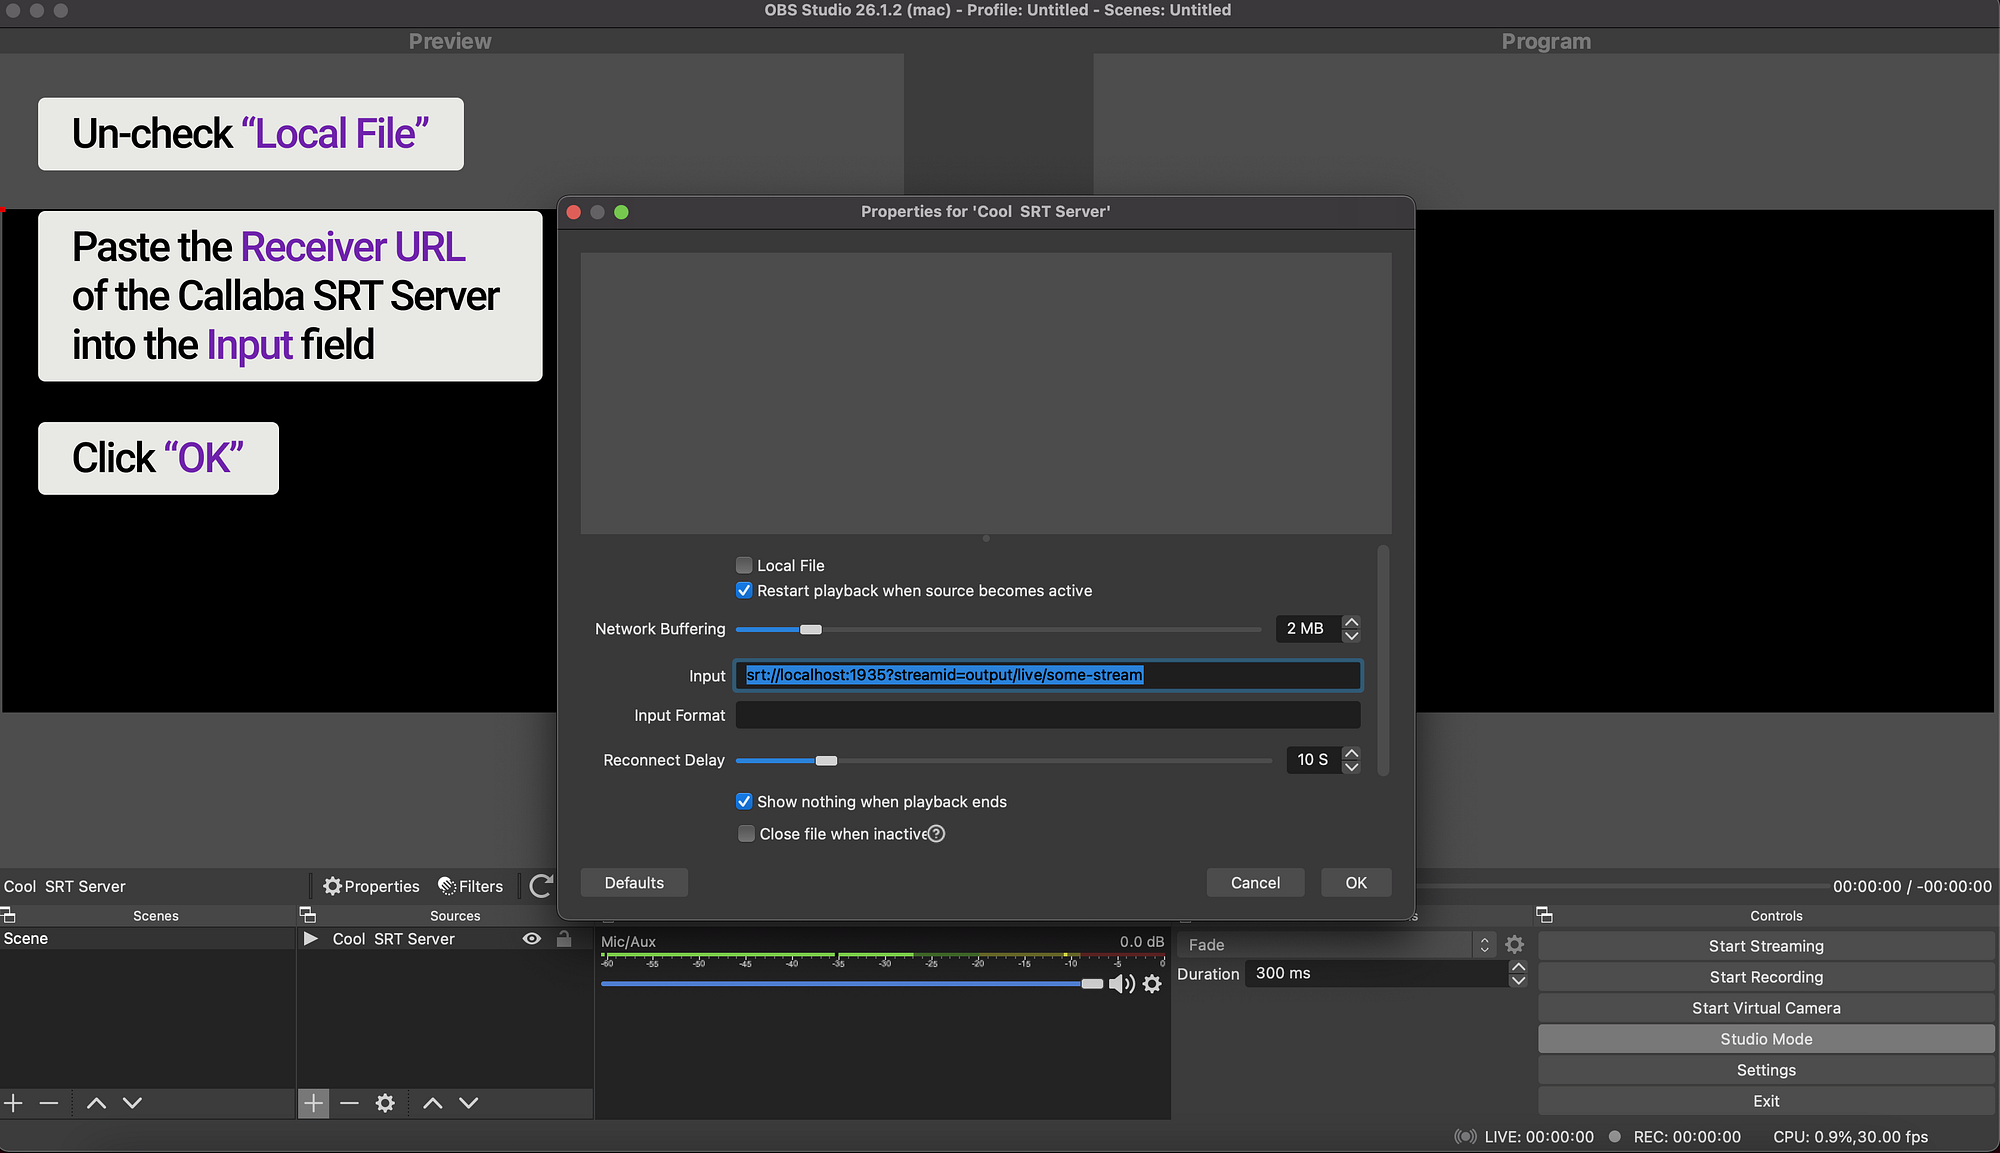Decrease Network Buffering with down arrow
The width and height of the screenshot is (2000, 1153).
coord(1351,636)
